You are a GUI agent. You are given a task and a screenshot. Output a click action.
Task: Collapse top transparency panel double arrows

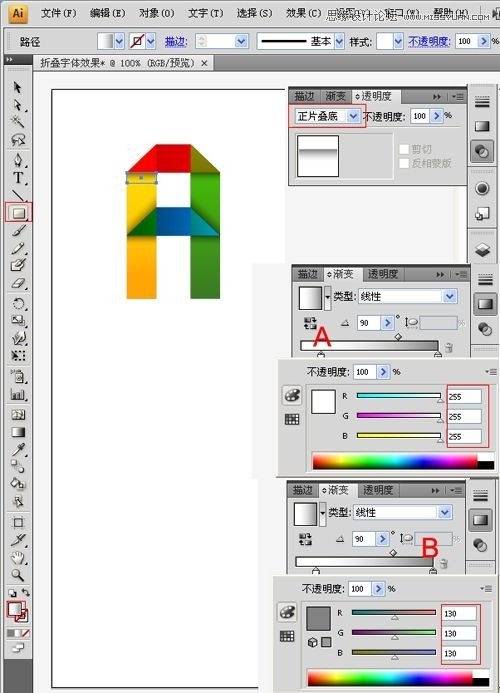click(x=437, y=97)
